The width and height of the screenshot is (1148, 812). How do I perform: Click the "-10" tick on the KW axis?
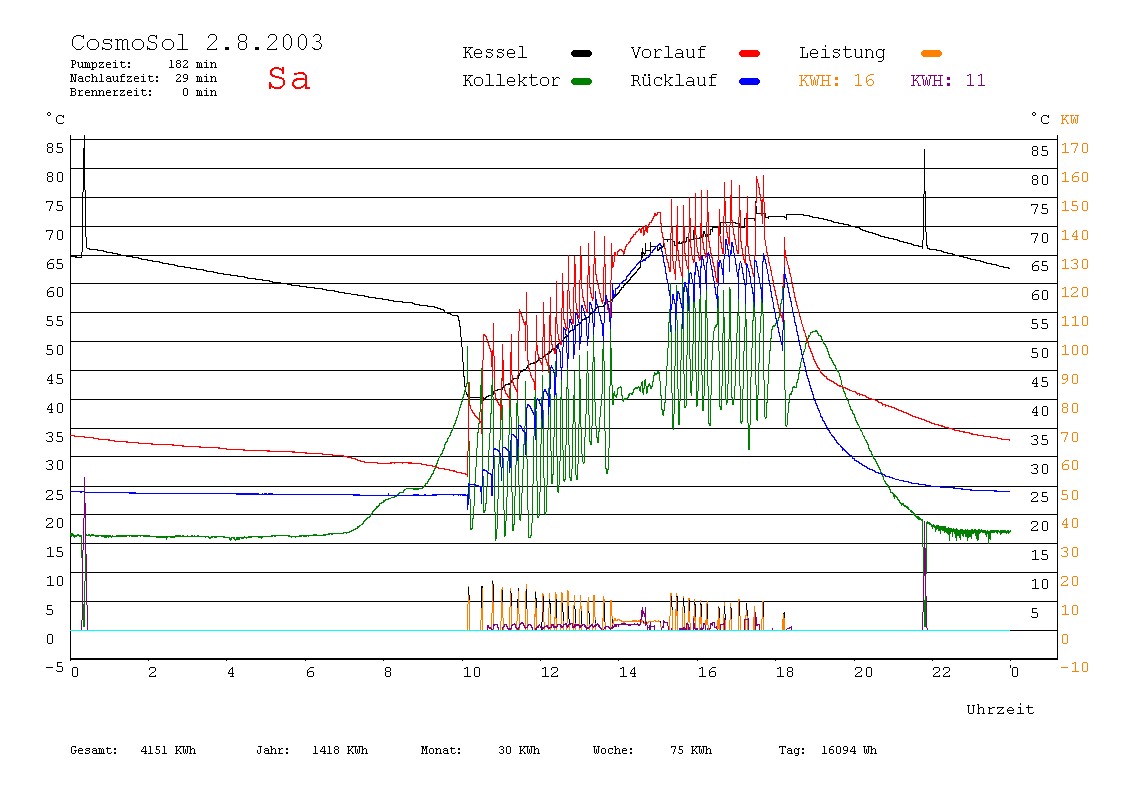tap(1075, 667)
